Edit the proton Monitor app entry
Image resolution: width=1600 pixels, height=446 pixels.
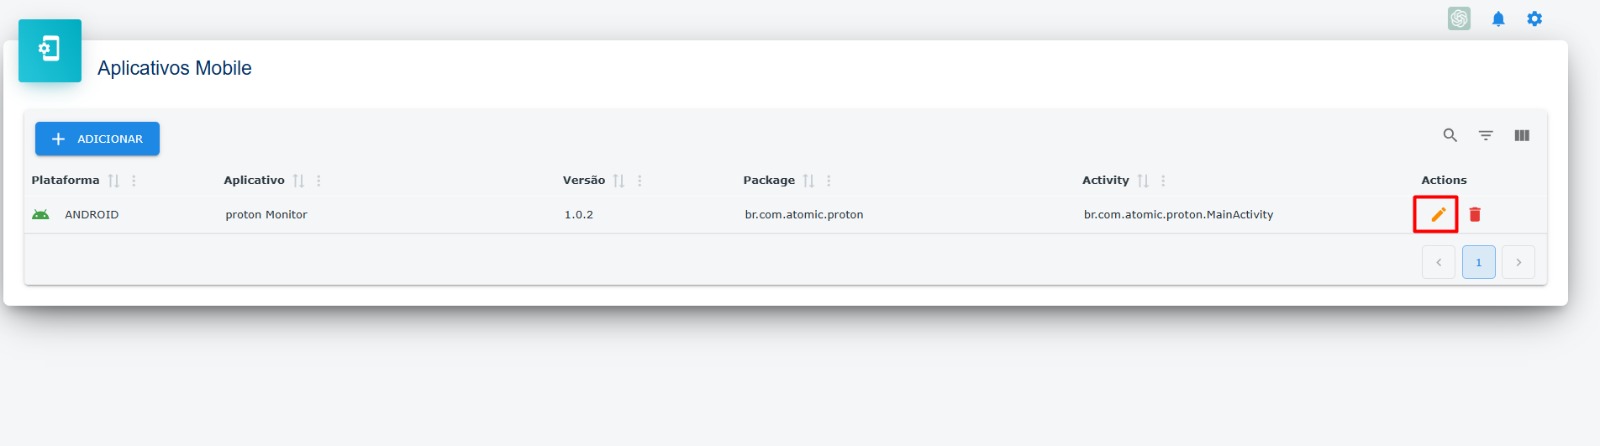1438,214
